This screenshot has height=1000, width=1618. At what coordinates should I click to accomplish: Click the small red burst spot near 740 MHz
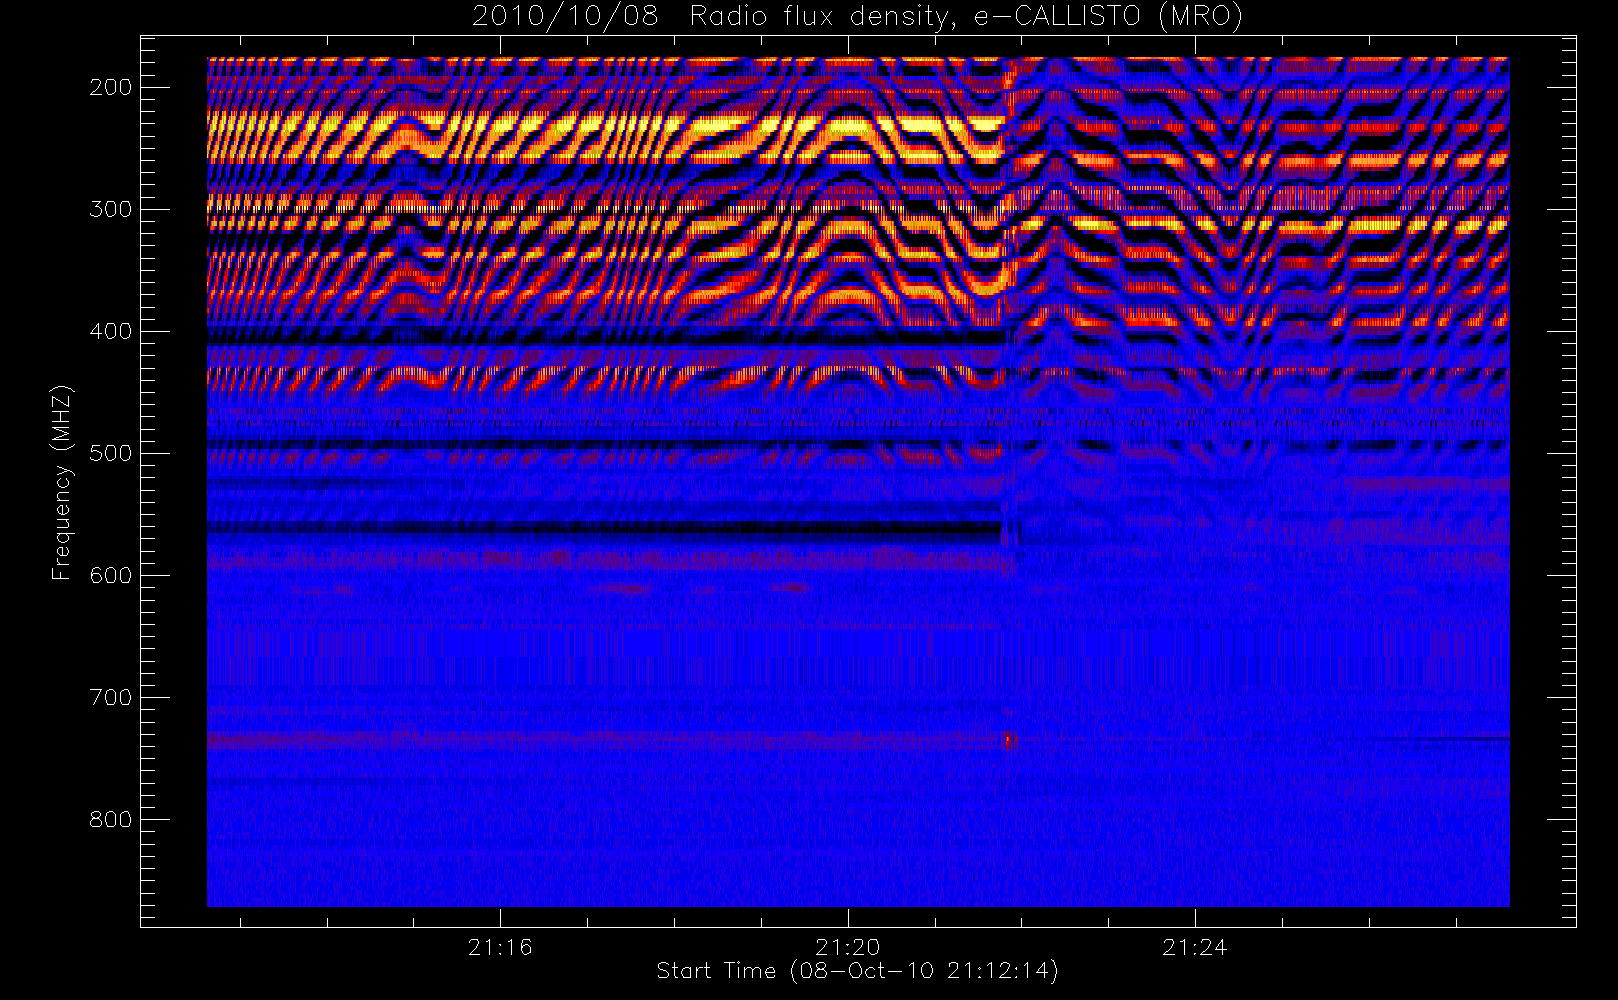1009,741
